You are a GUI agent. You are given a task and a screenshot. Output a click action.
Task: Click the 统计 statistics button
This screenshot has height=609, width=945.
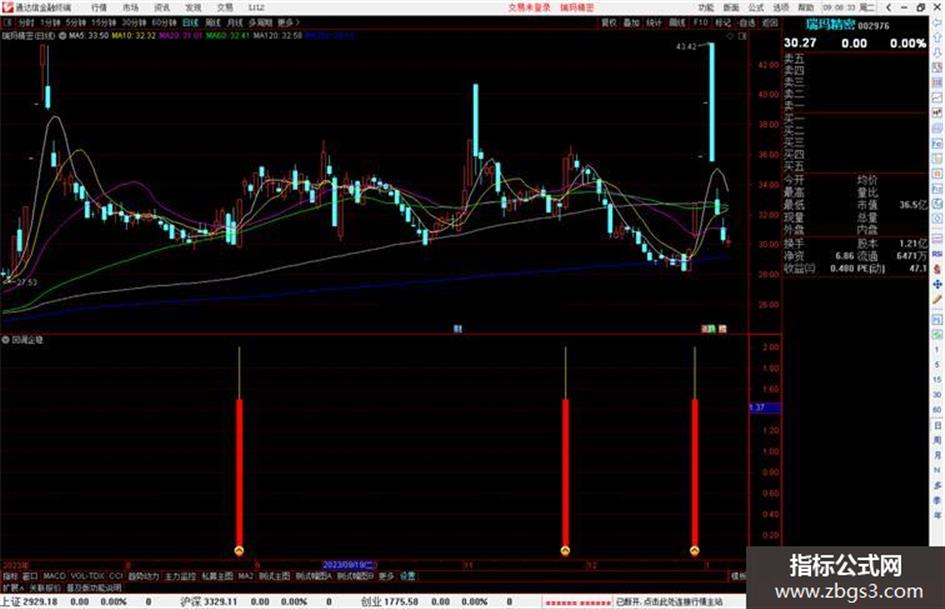pyautogui.click(x=654, y=22)
